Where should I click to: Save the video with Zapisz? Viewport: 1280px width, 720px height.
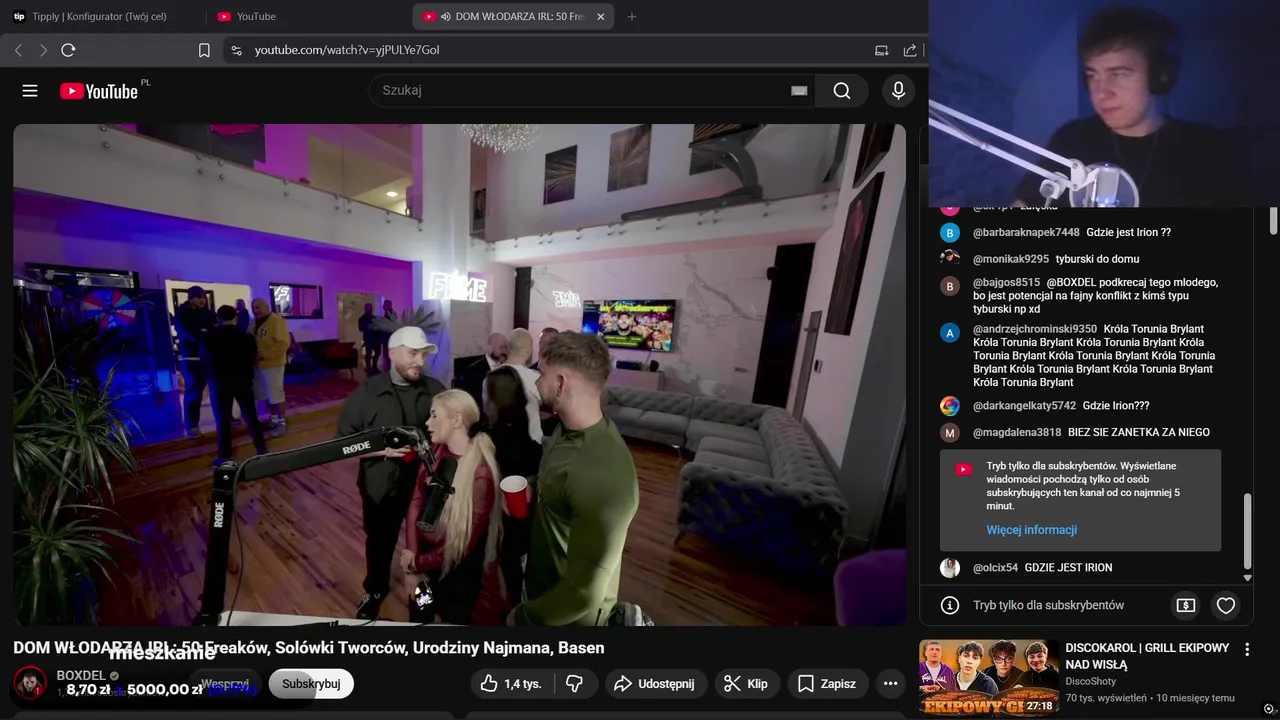[827, 684]
